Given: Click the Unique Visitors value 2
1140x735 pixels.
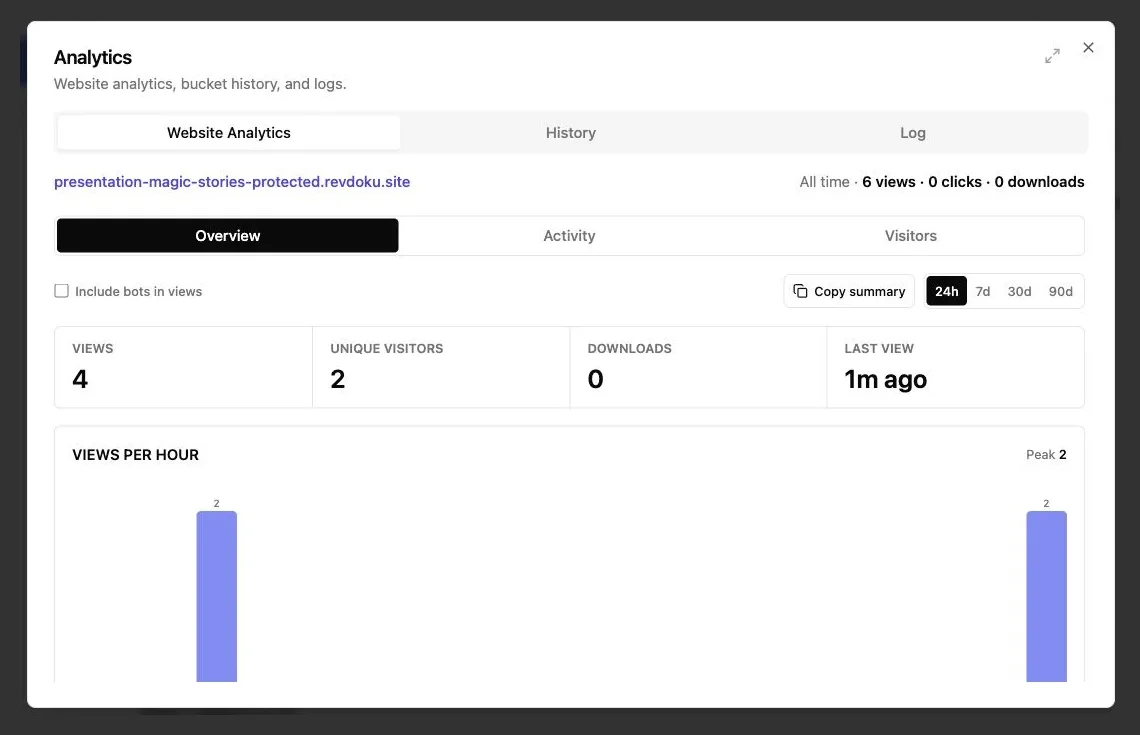Looking at the screenshot, I should pyautogui.click(x=337, y=379).
